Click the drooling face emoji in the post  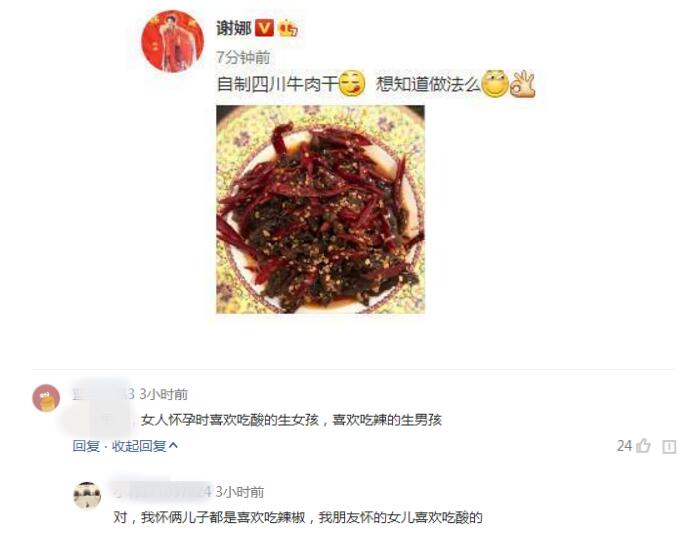pos(352,83)
